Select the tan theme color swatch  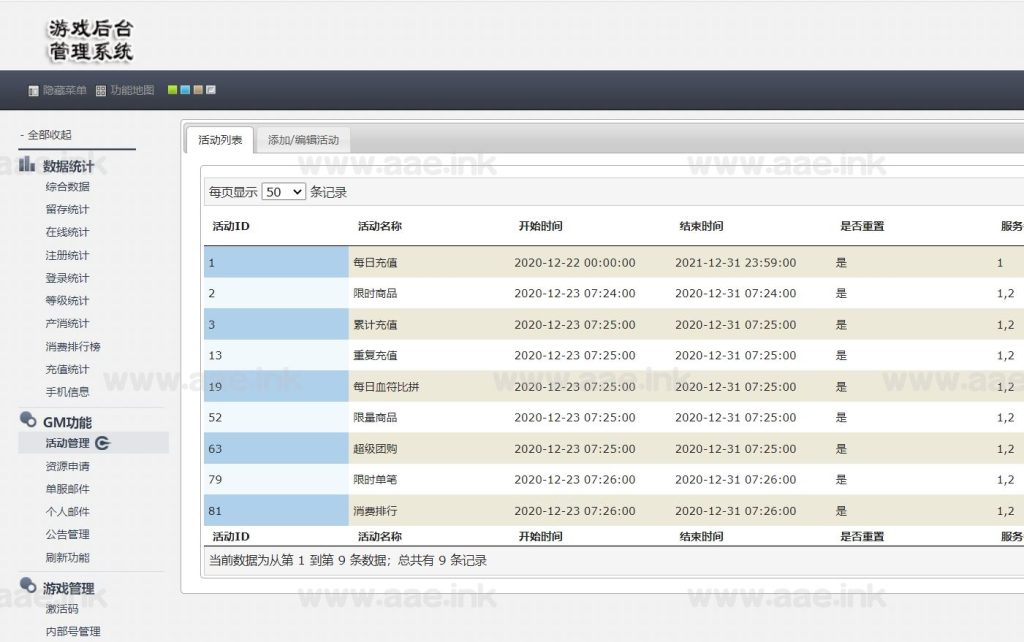click(x=198, y=90)
